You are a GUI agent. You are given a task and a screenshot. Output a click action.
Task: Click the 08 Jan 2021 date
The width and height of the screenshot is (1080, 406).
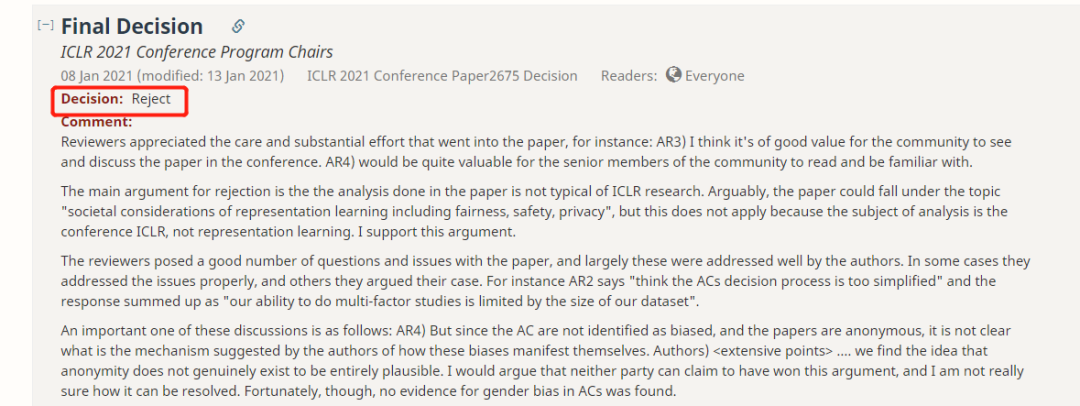pos(97,76)
